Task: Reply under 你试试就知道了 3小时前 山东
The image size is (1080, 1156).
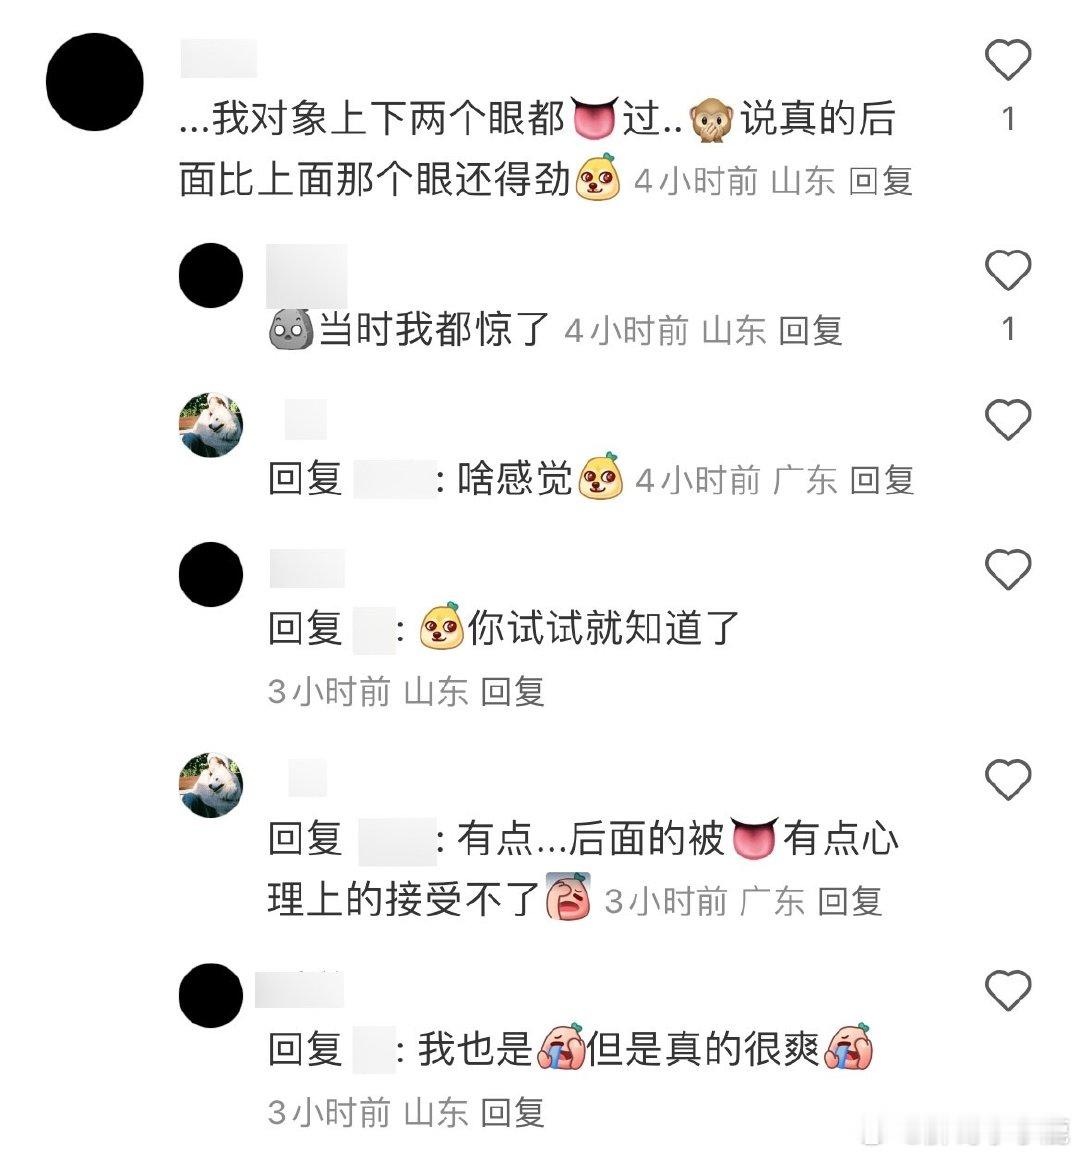Action: pos(512,692)
